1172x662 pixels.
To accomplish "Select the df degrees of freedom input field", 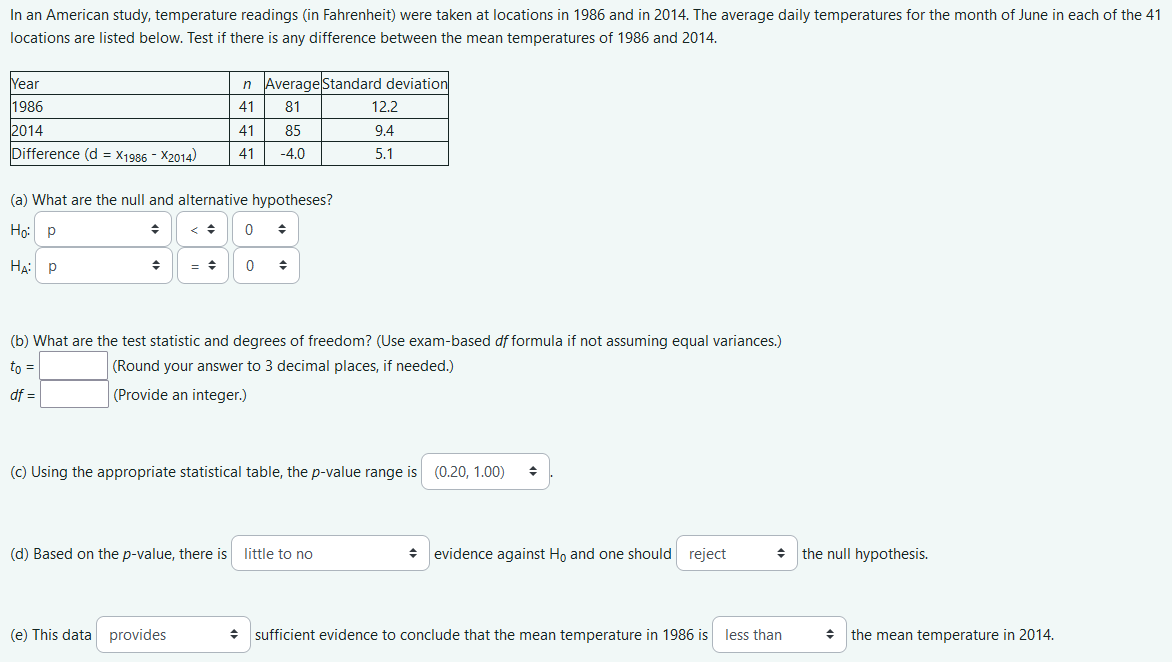I will tap(73, 394).
